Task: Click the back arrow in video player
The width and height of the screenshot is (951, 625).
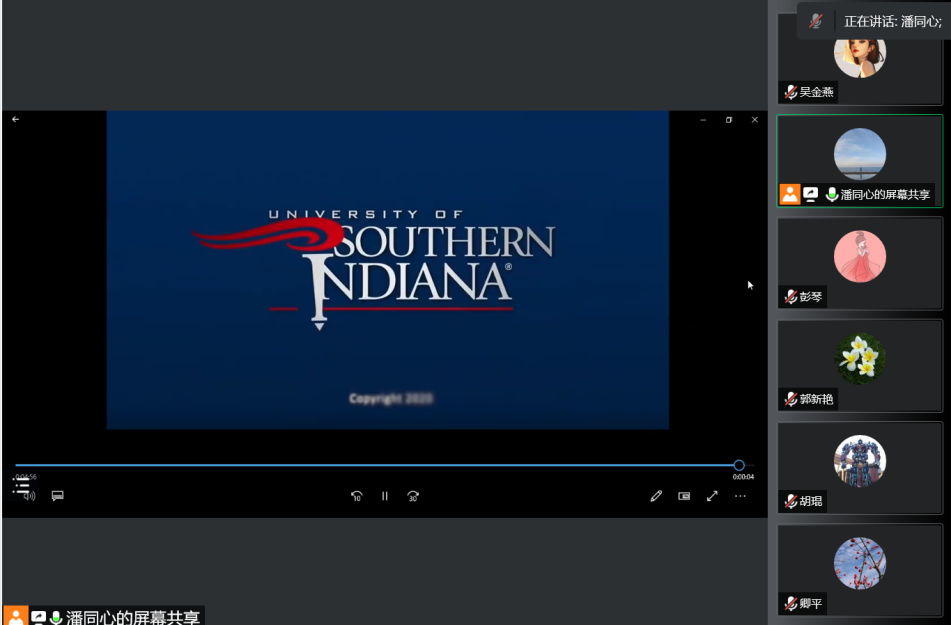Action: (x=16, y=120)
